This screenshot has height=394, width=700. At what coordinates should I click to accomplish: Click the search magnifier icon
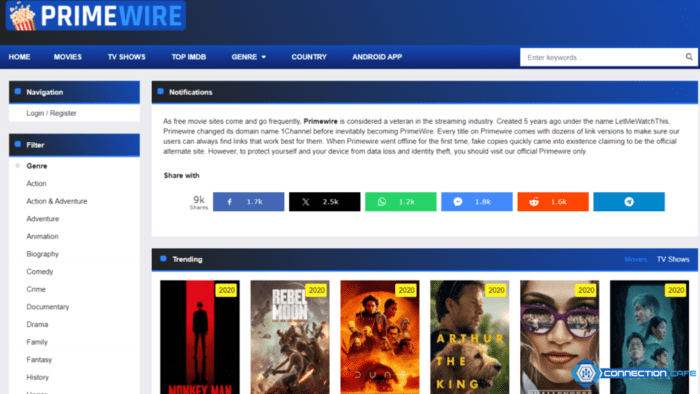coord(689,57)
